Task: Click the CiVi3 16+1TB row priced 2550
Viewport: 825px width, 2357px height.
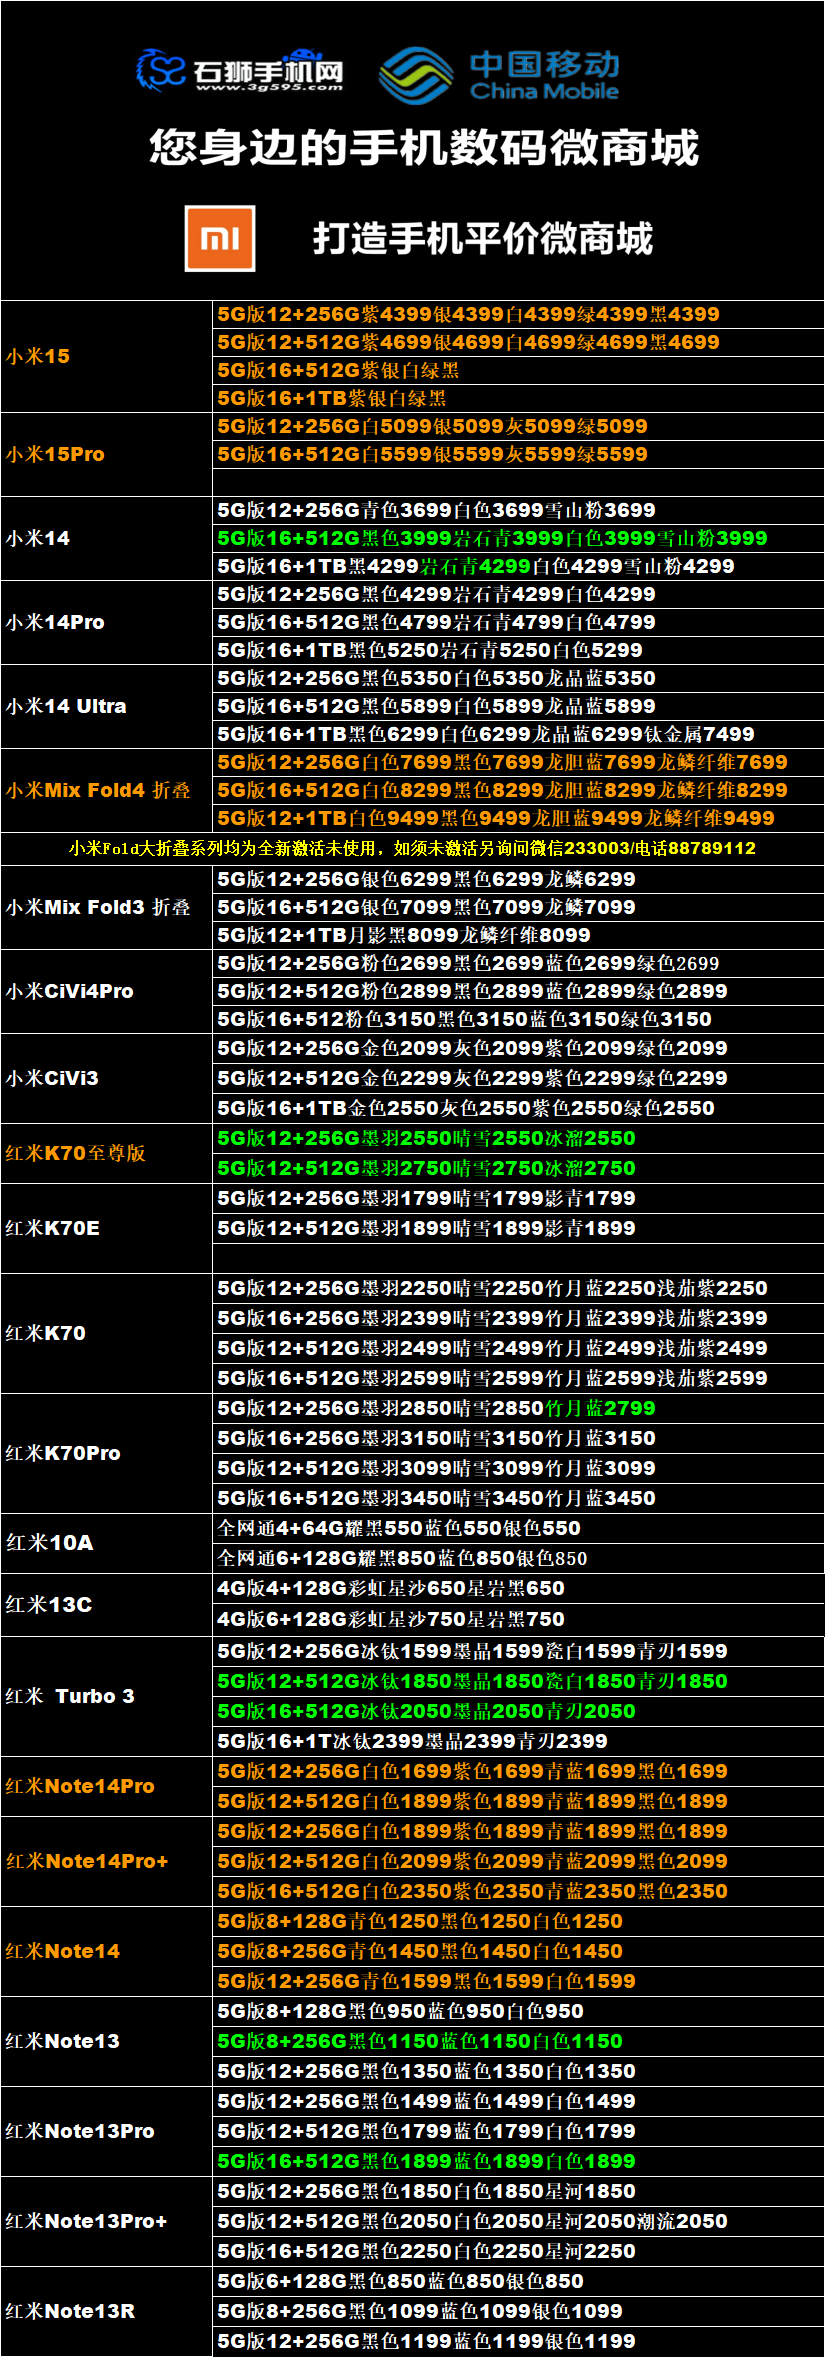Action: tap(518, 1108)
